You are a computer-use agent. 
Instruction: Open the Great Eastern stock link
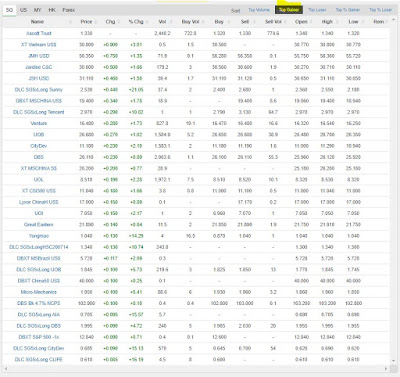(x=39, y=225)
